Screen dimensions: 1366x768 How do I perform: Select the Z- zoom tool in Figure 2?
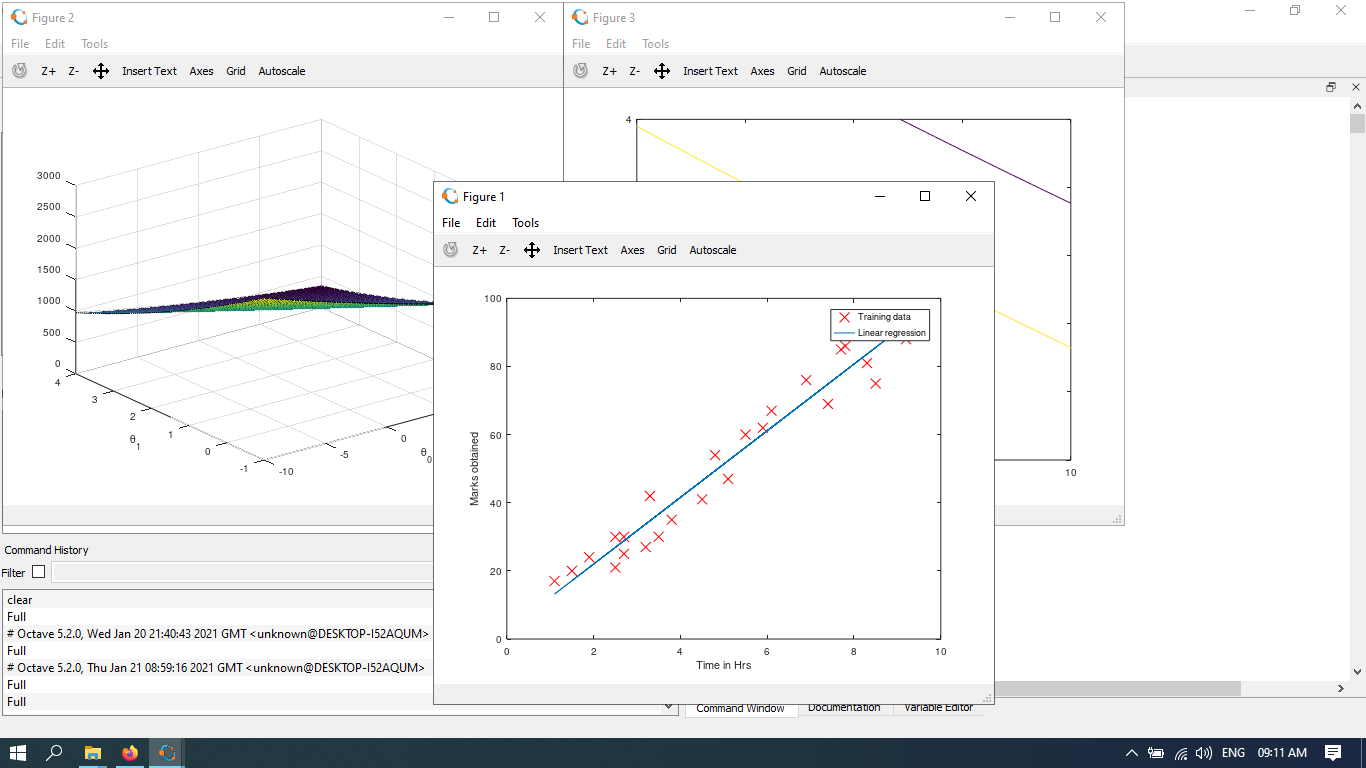(72, 71)
